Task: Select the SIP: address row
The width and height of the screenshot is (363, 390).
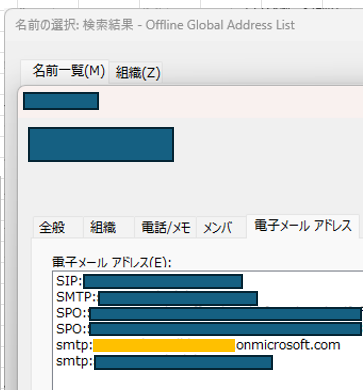Action: [x=149, y=281]
